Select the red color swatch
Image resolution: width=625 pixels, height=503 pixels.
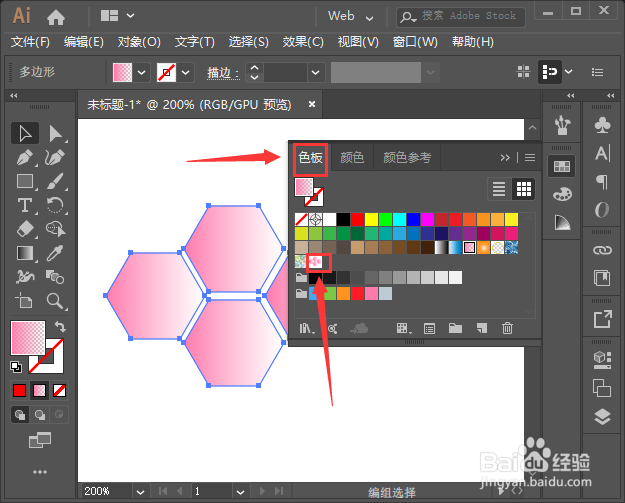[x=358, y=220]
